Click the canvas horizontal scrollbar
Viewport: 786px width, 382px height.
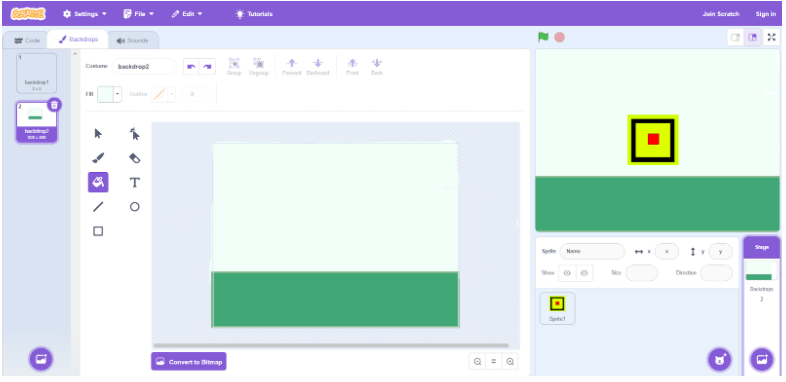[x=331, y=345]
